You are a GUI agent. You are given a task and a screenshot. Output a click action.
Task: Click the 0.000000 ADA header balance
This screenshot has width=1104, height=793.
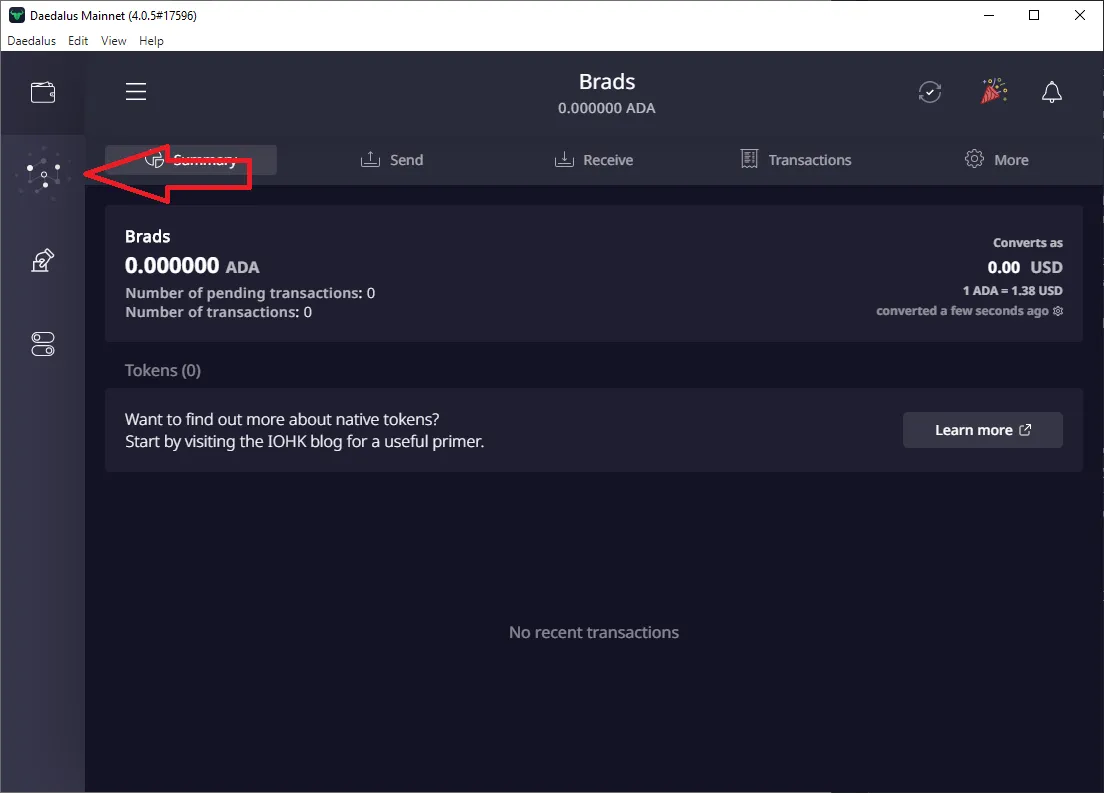(x=607, y=108)
